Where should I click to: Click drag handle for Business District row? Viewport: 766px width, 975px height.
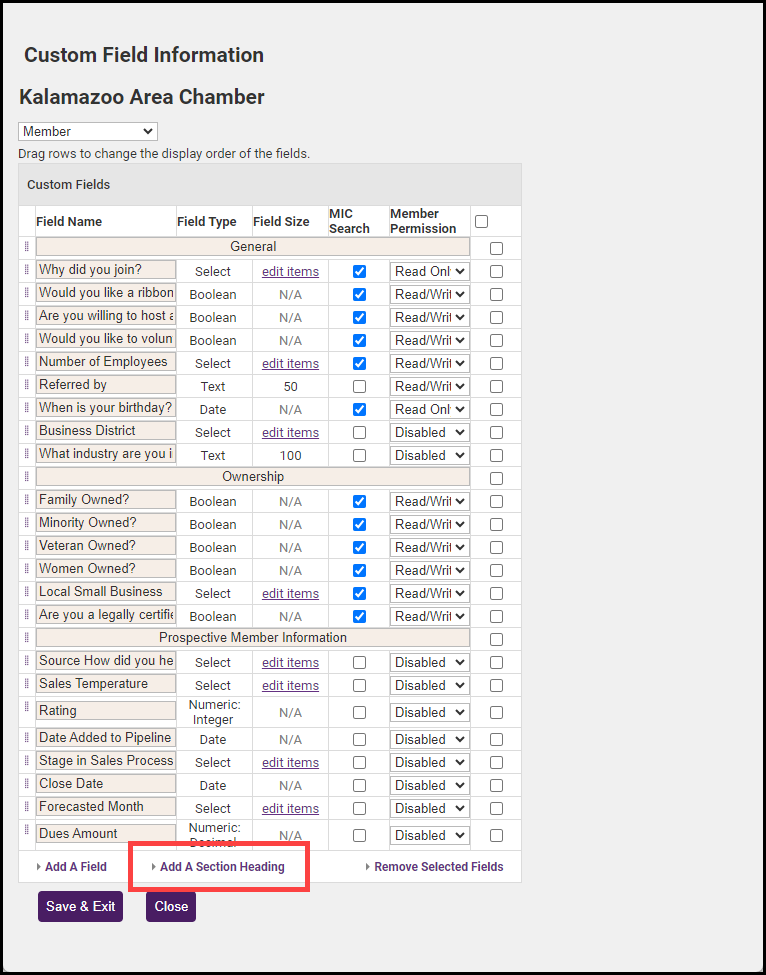click(x=27, y=431)
